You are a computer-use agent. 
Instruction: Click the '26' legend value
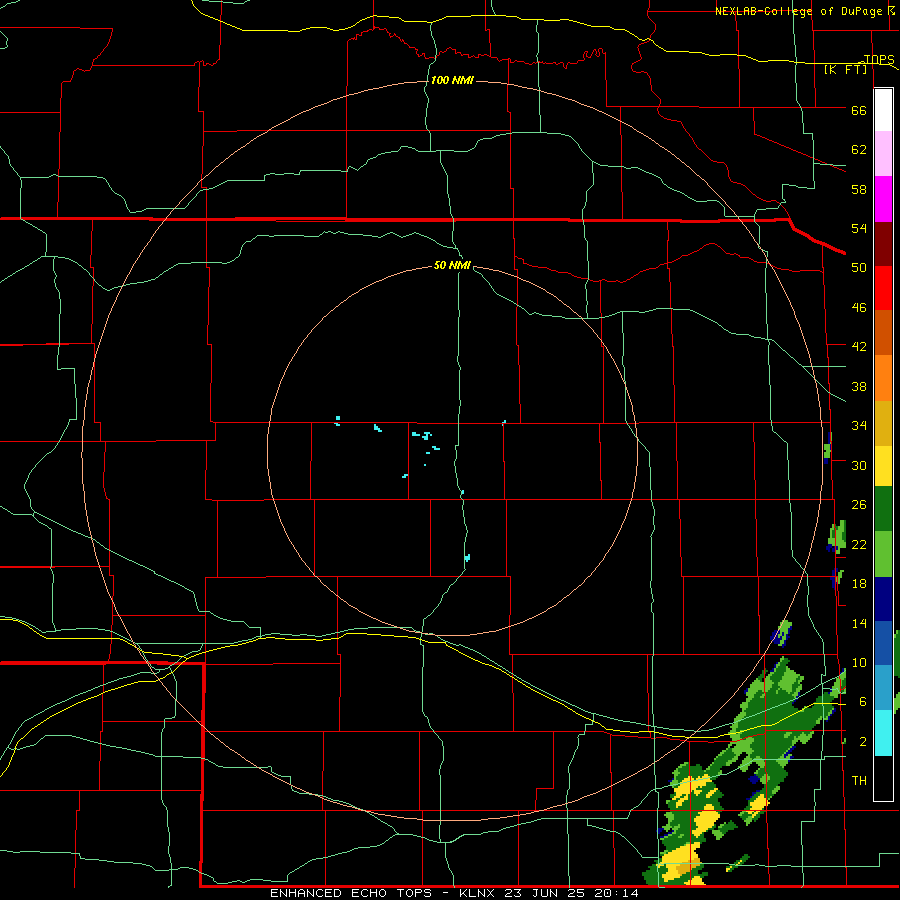tap(859, 505)
